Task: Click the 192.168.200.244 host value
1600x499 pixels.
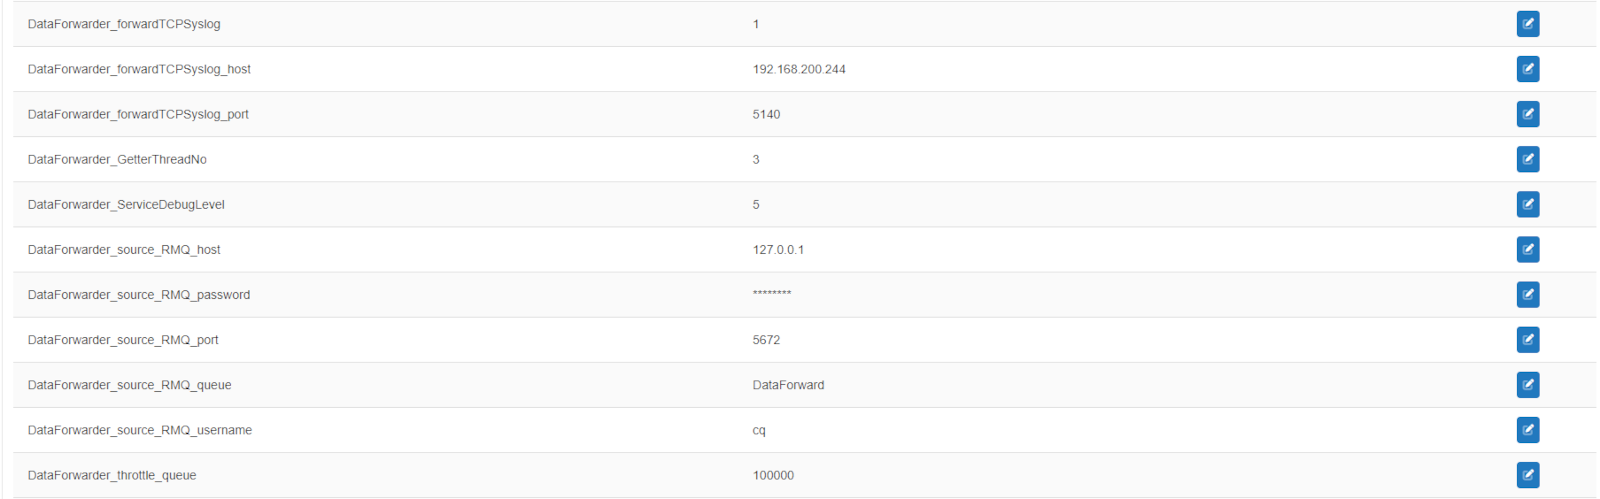Action: [799, 69]
